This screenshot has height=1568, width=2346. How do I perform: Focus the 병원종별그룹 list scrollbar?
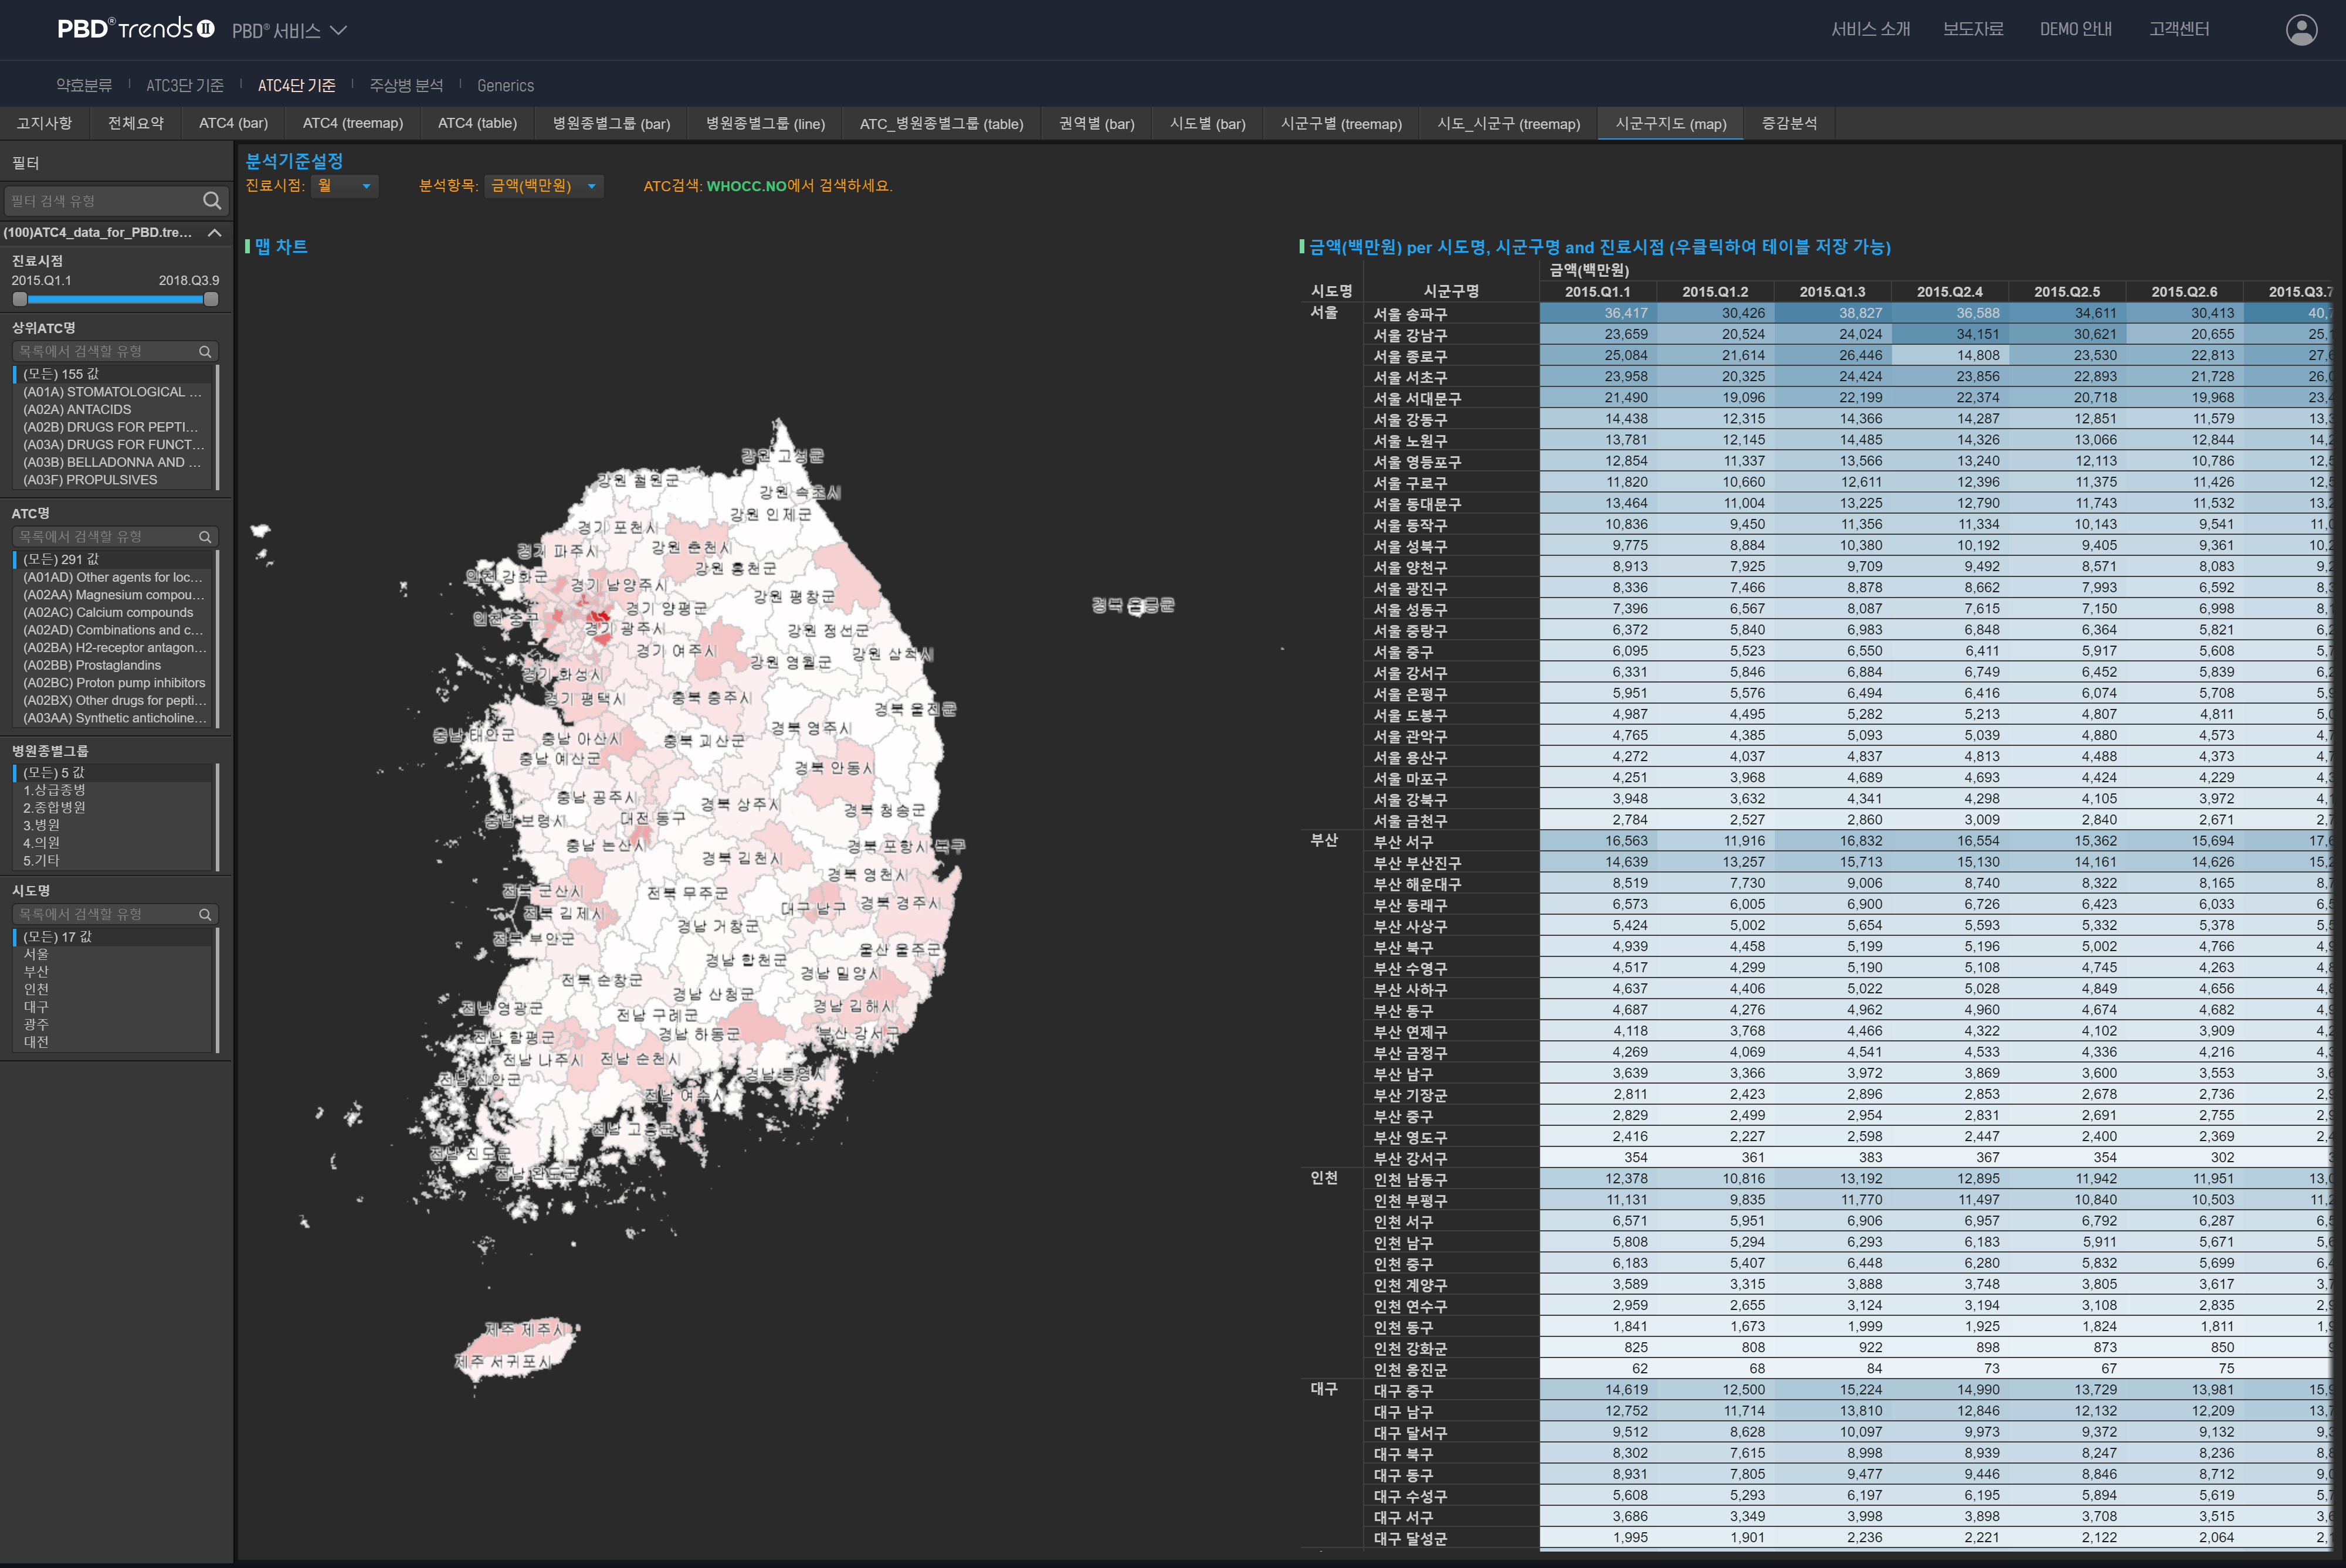tap(217, 817)
